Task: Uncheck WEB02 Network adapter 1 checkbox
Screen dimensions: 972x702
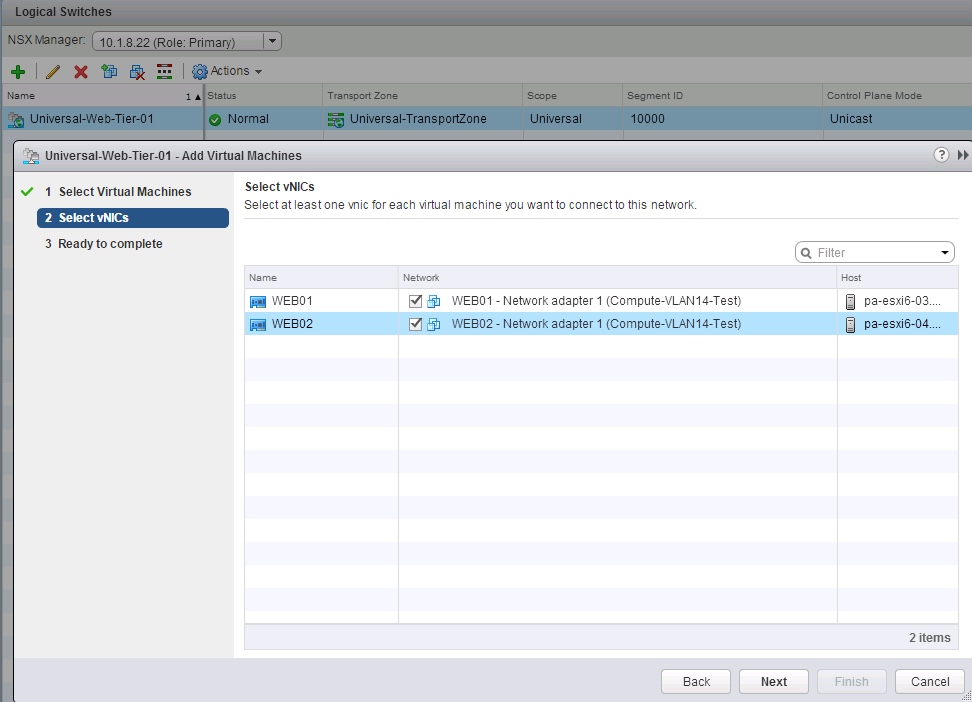Action: (x=416, y=323)
